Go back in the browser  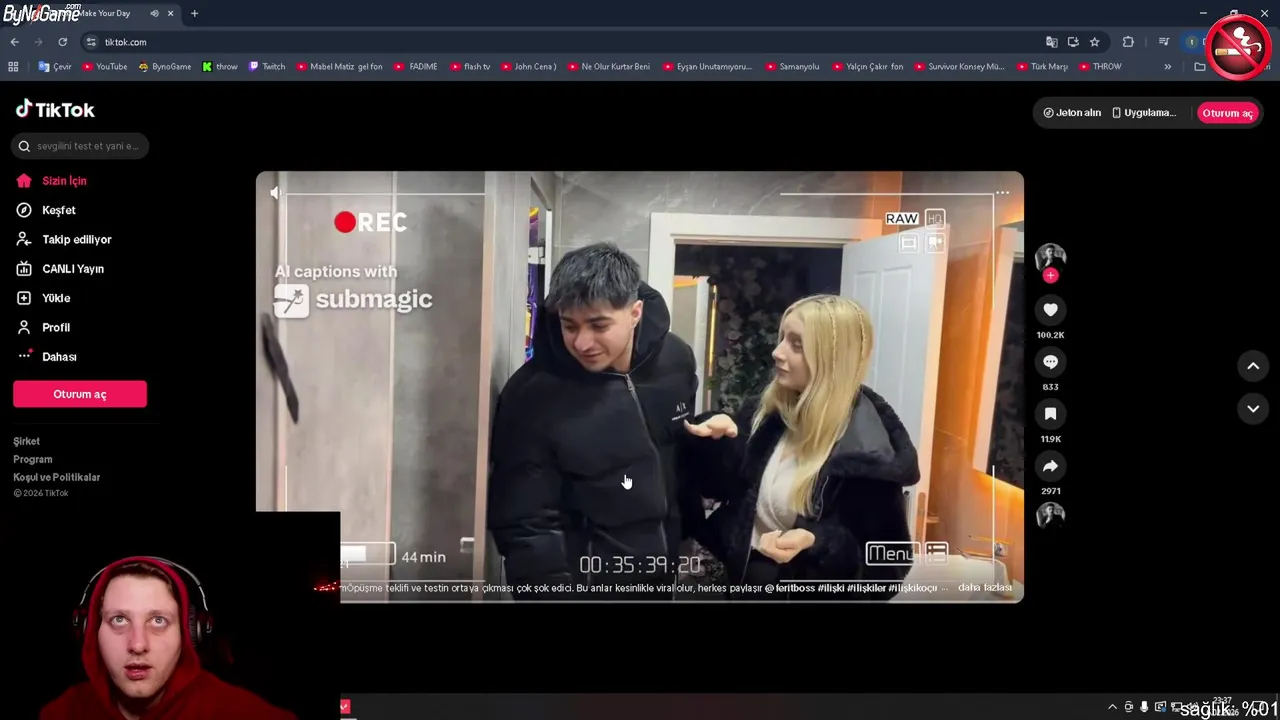click(x=14, y=42)
